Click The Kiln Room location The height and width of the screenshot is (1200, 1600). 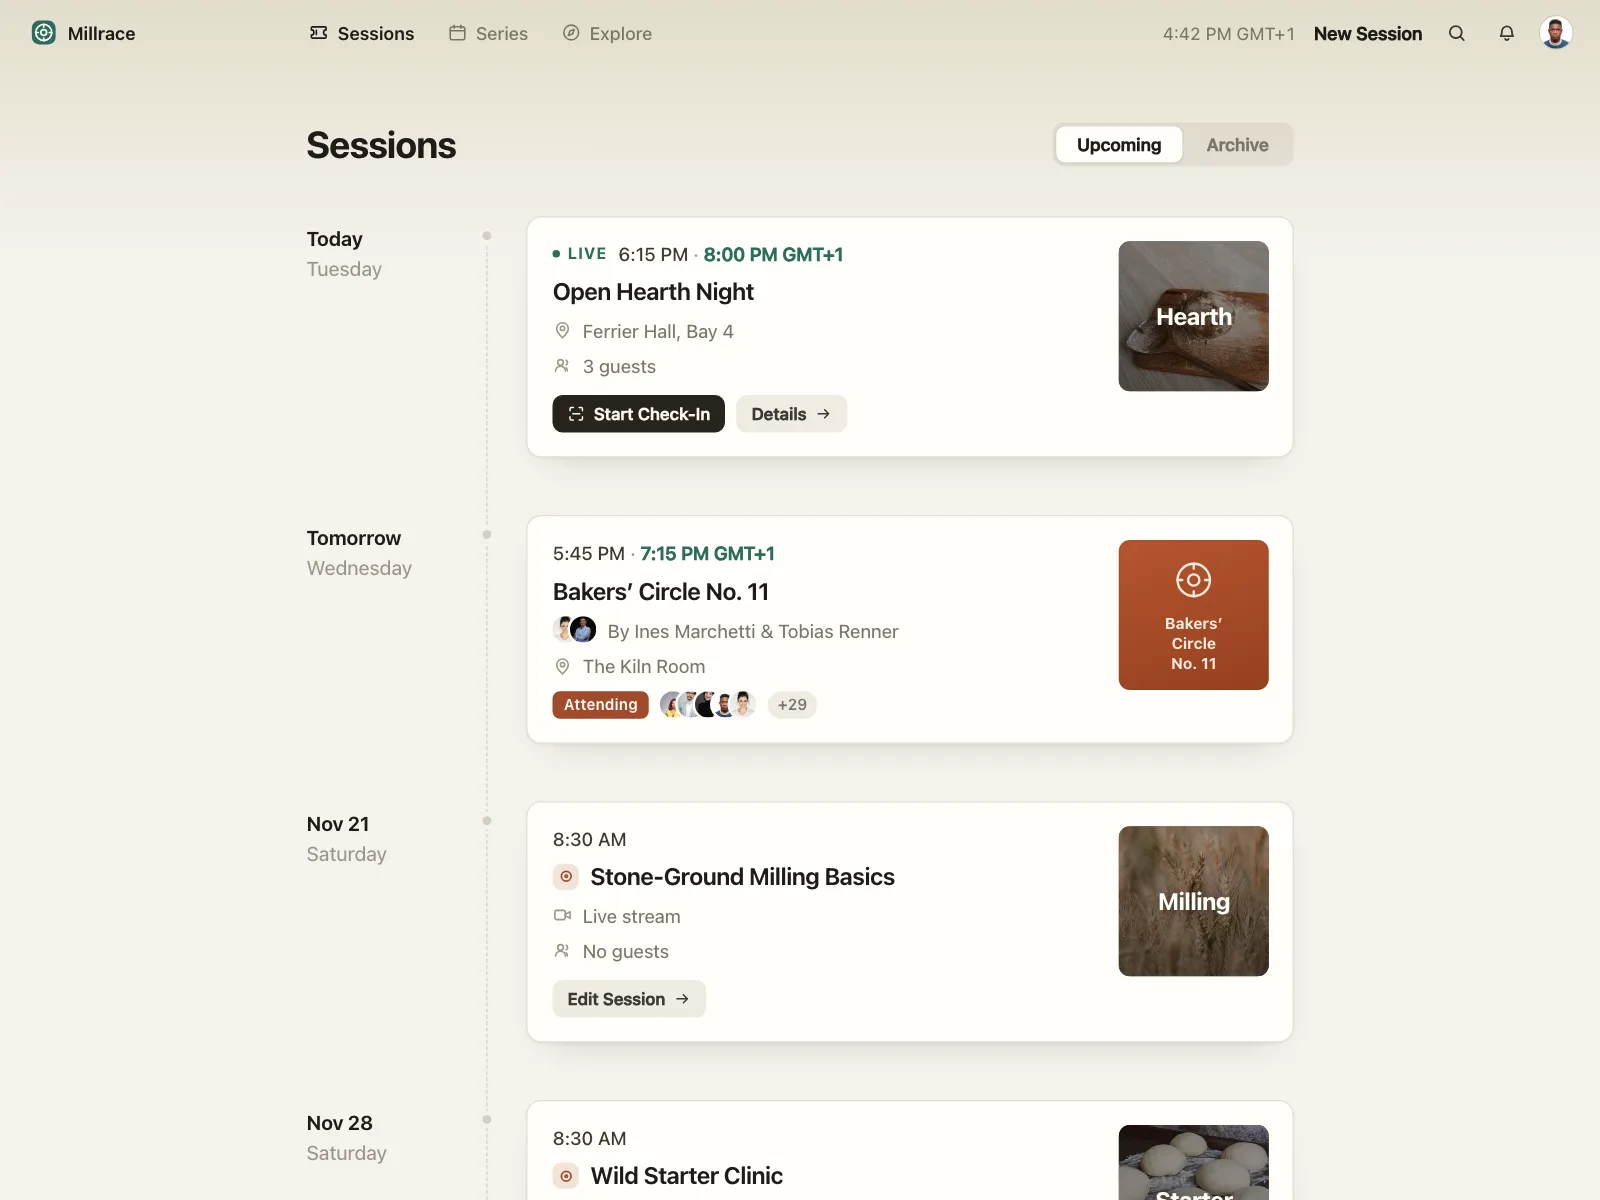[644, 666]
